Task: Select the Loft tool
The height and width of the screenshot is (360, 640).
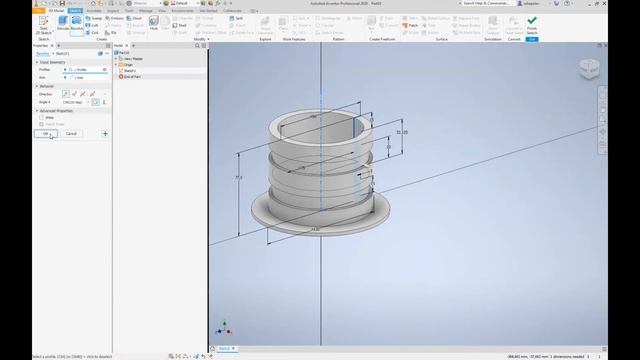Action: pyautogui.click(x=92, y=25)
